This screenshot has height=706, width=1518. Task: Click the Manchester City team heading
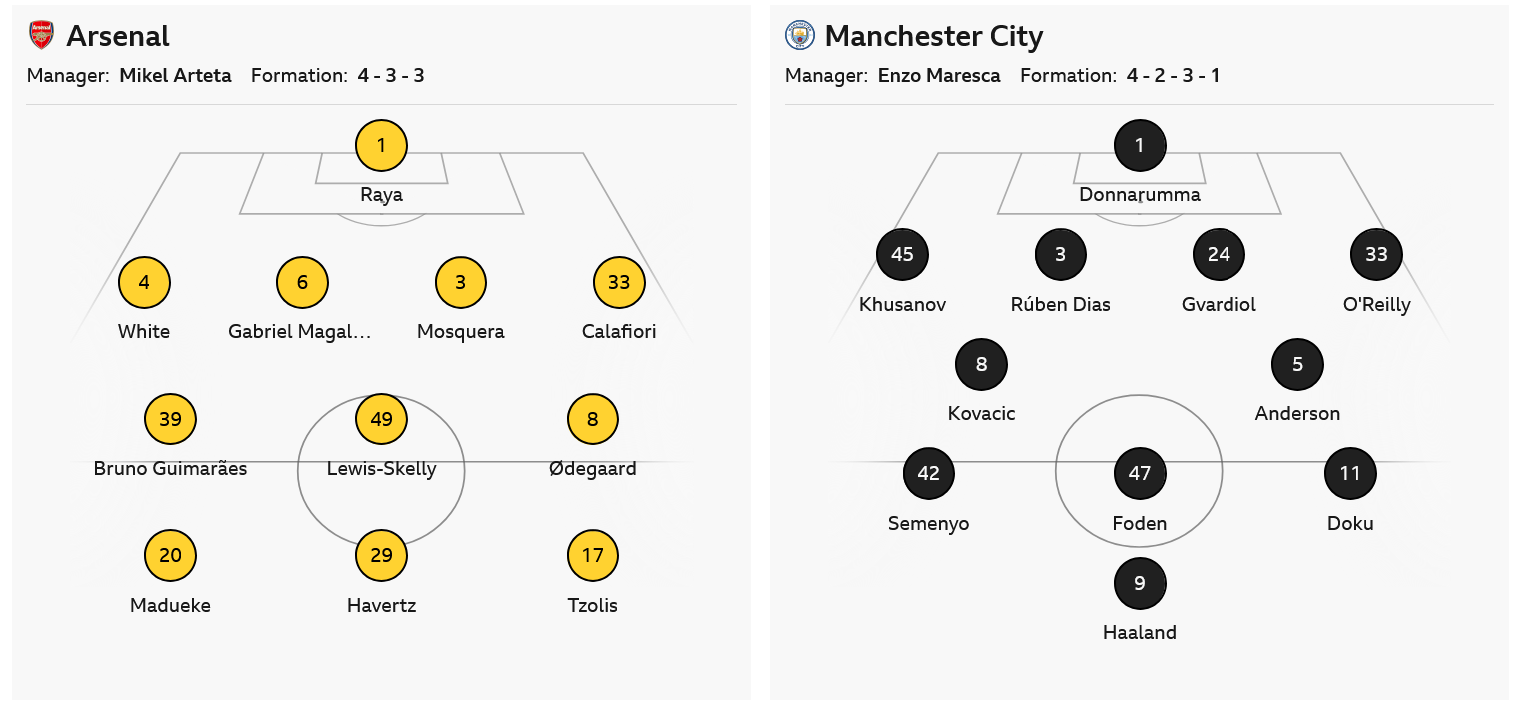[x=934, y=36]
